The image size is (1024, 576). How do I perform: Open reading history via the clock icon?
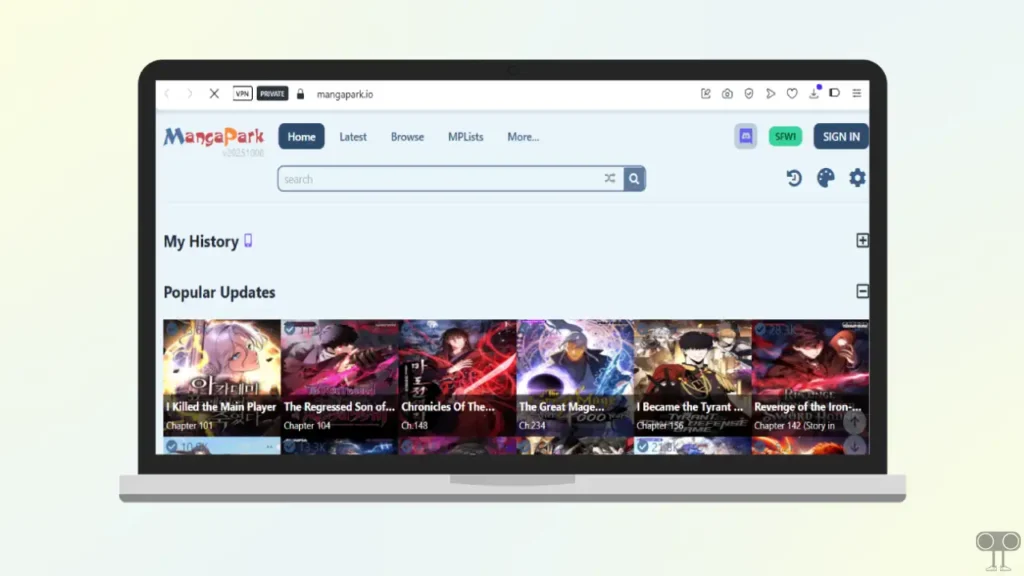(794, 178)
